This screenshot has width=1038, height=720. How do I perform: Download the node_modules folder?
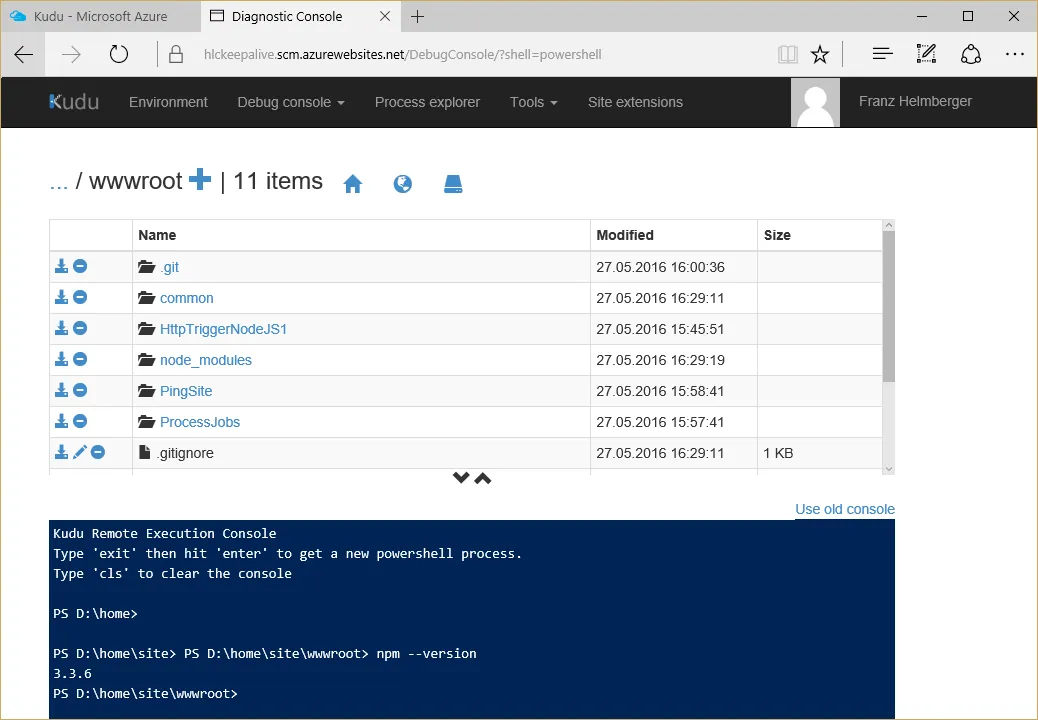click(60, 359)
